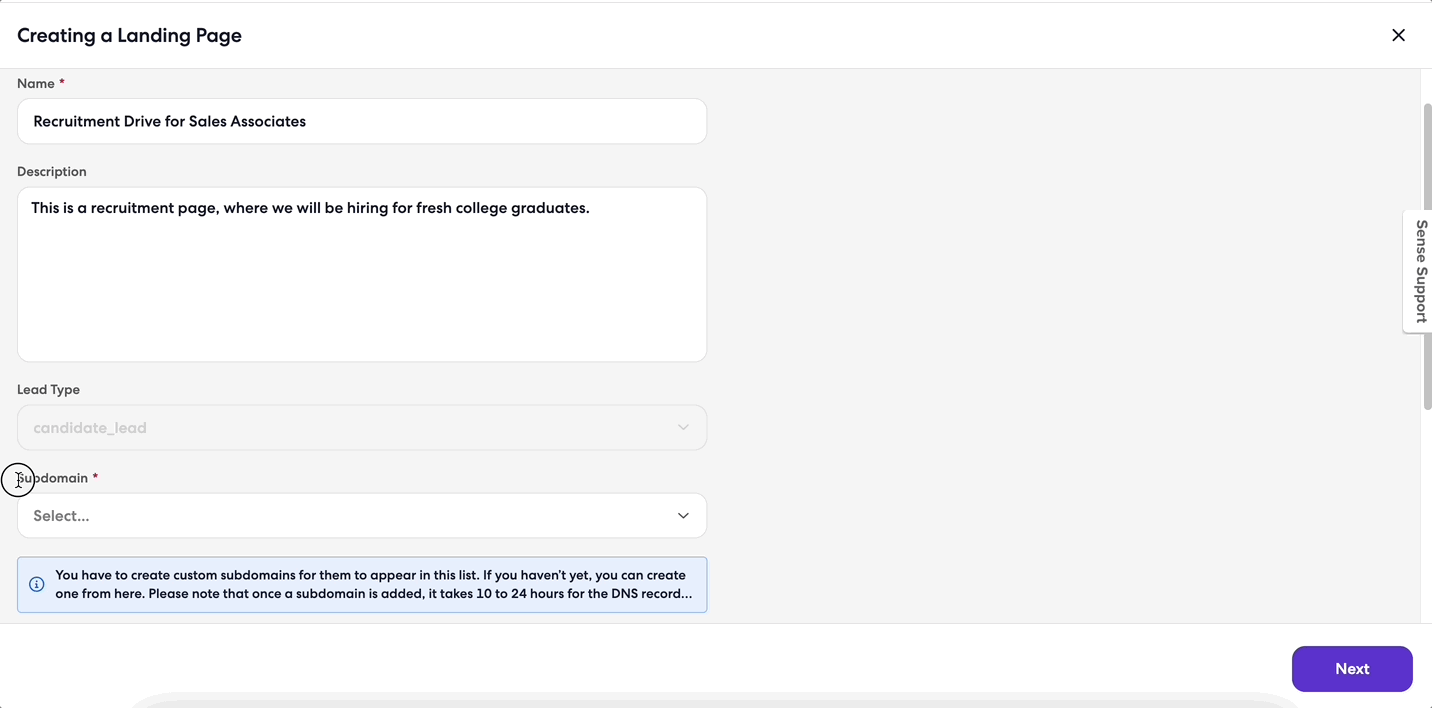The height and width of the screenshot is (708, 1432).
Task: Click the 'Creating a Landing Page' title
Action: click(x=129, y=35)
